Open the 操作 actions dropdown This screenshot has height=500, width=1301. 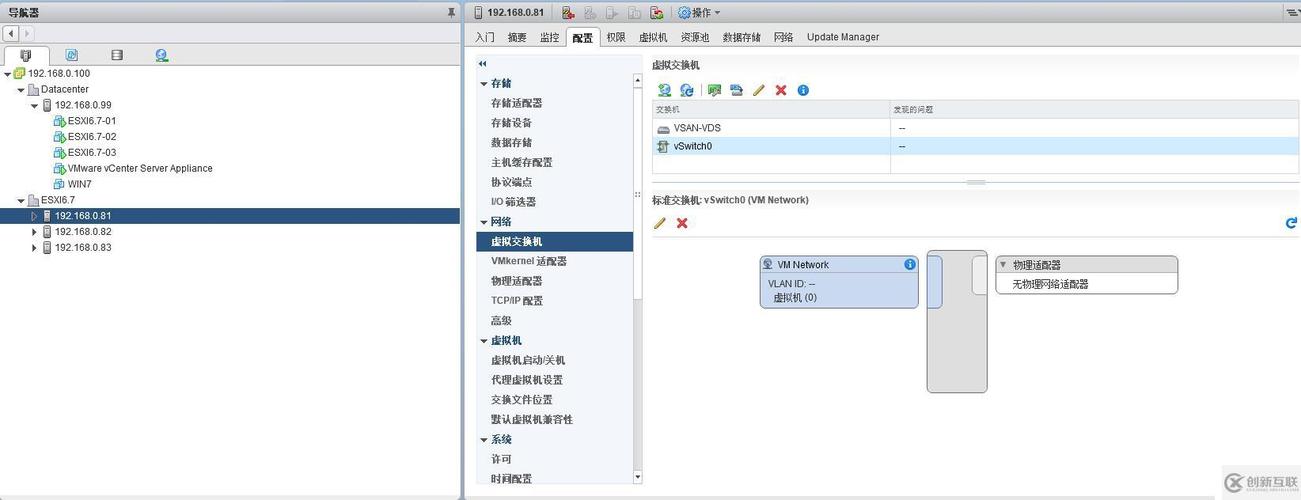click(x=700, y=12)
